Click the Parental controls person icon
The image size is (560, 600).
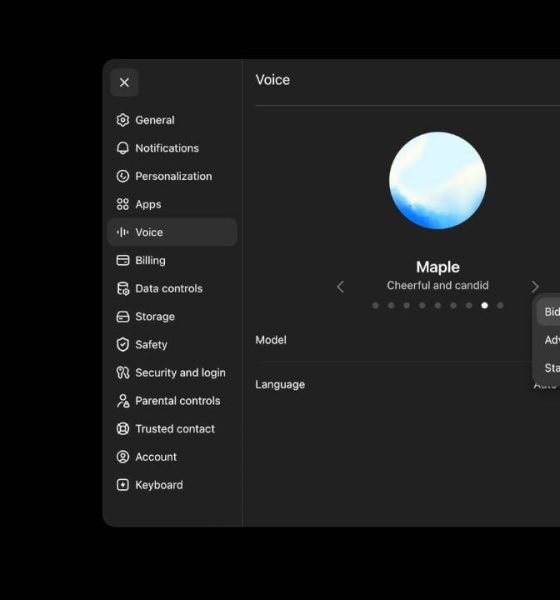click(x=122, y=401)
